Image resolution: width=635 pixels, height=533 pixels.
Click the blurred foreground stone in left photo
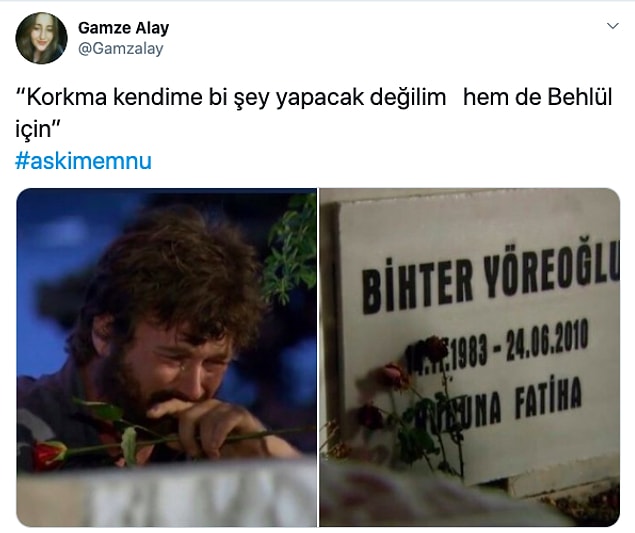(x=166, y=496)
